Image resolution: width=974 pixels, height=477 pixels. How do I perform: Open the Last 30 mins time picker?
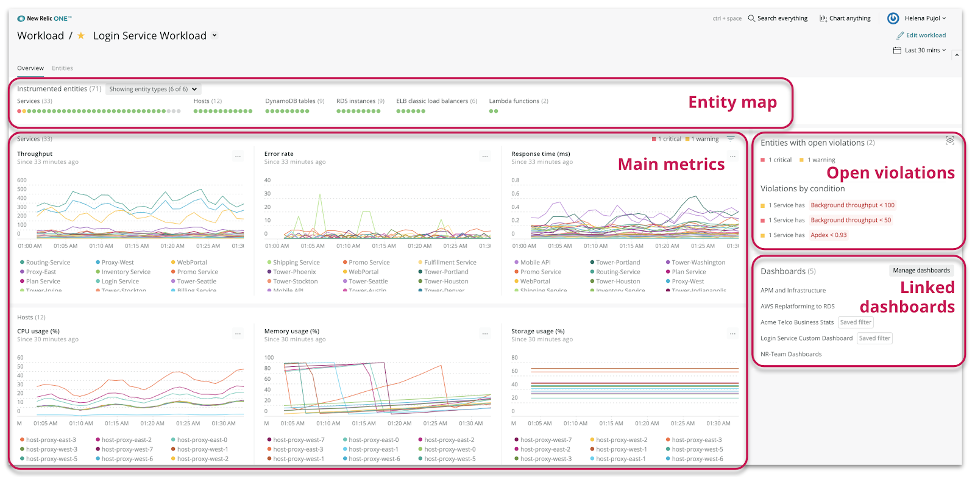[x=919, y=50]
